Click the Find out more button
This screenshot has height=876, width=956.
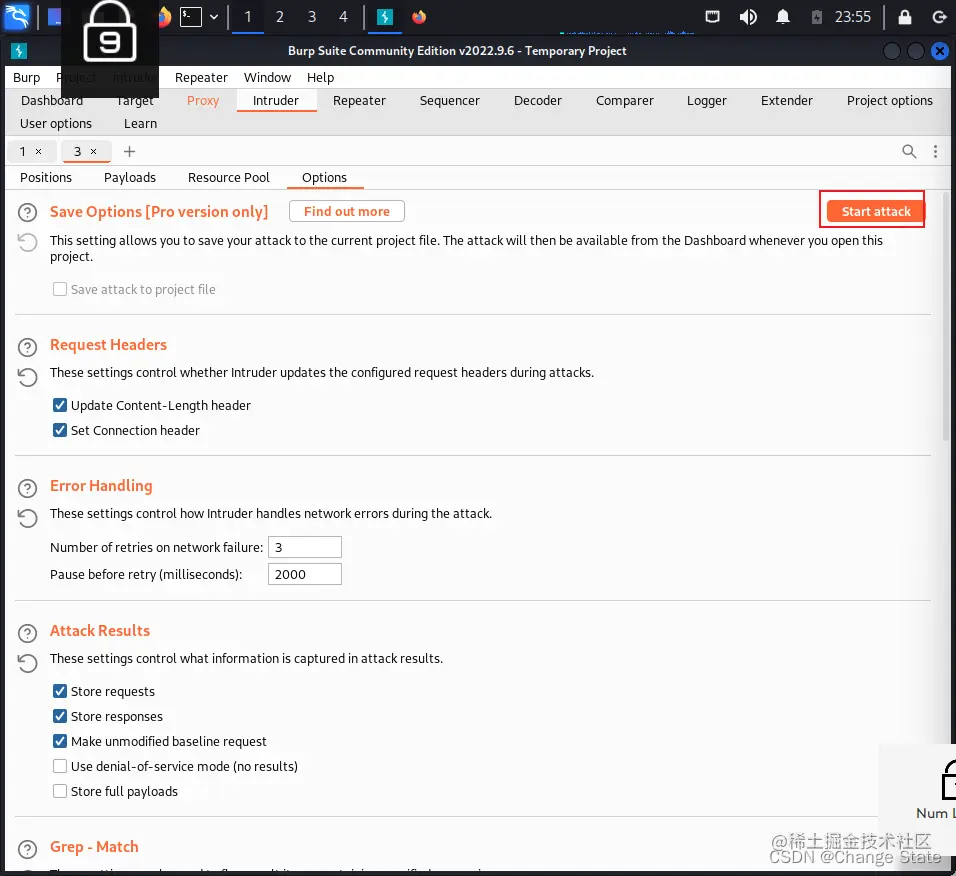(346, 211)
